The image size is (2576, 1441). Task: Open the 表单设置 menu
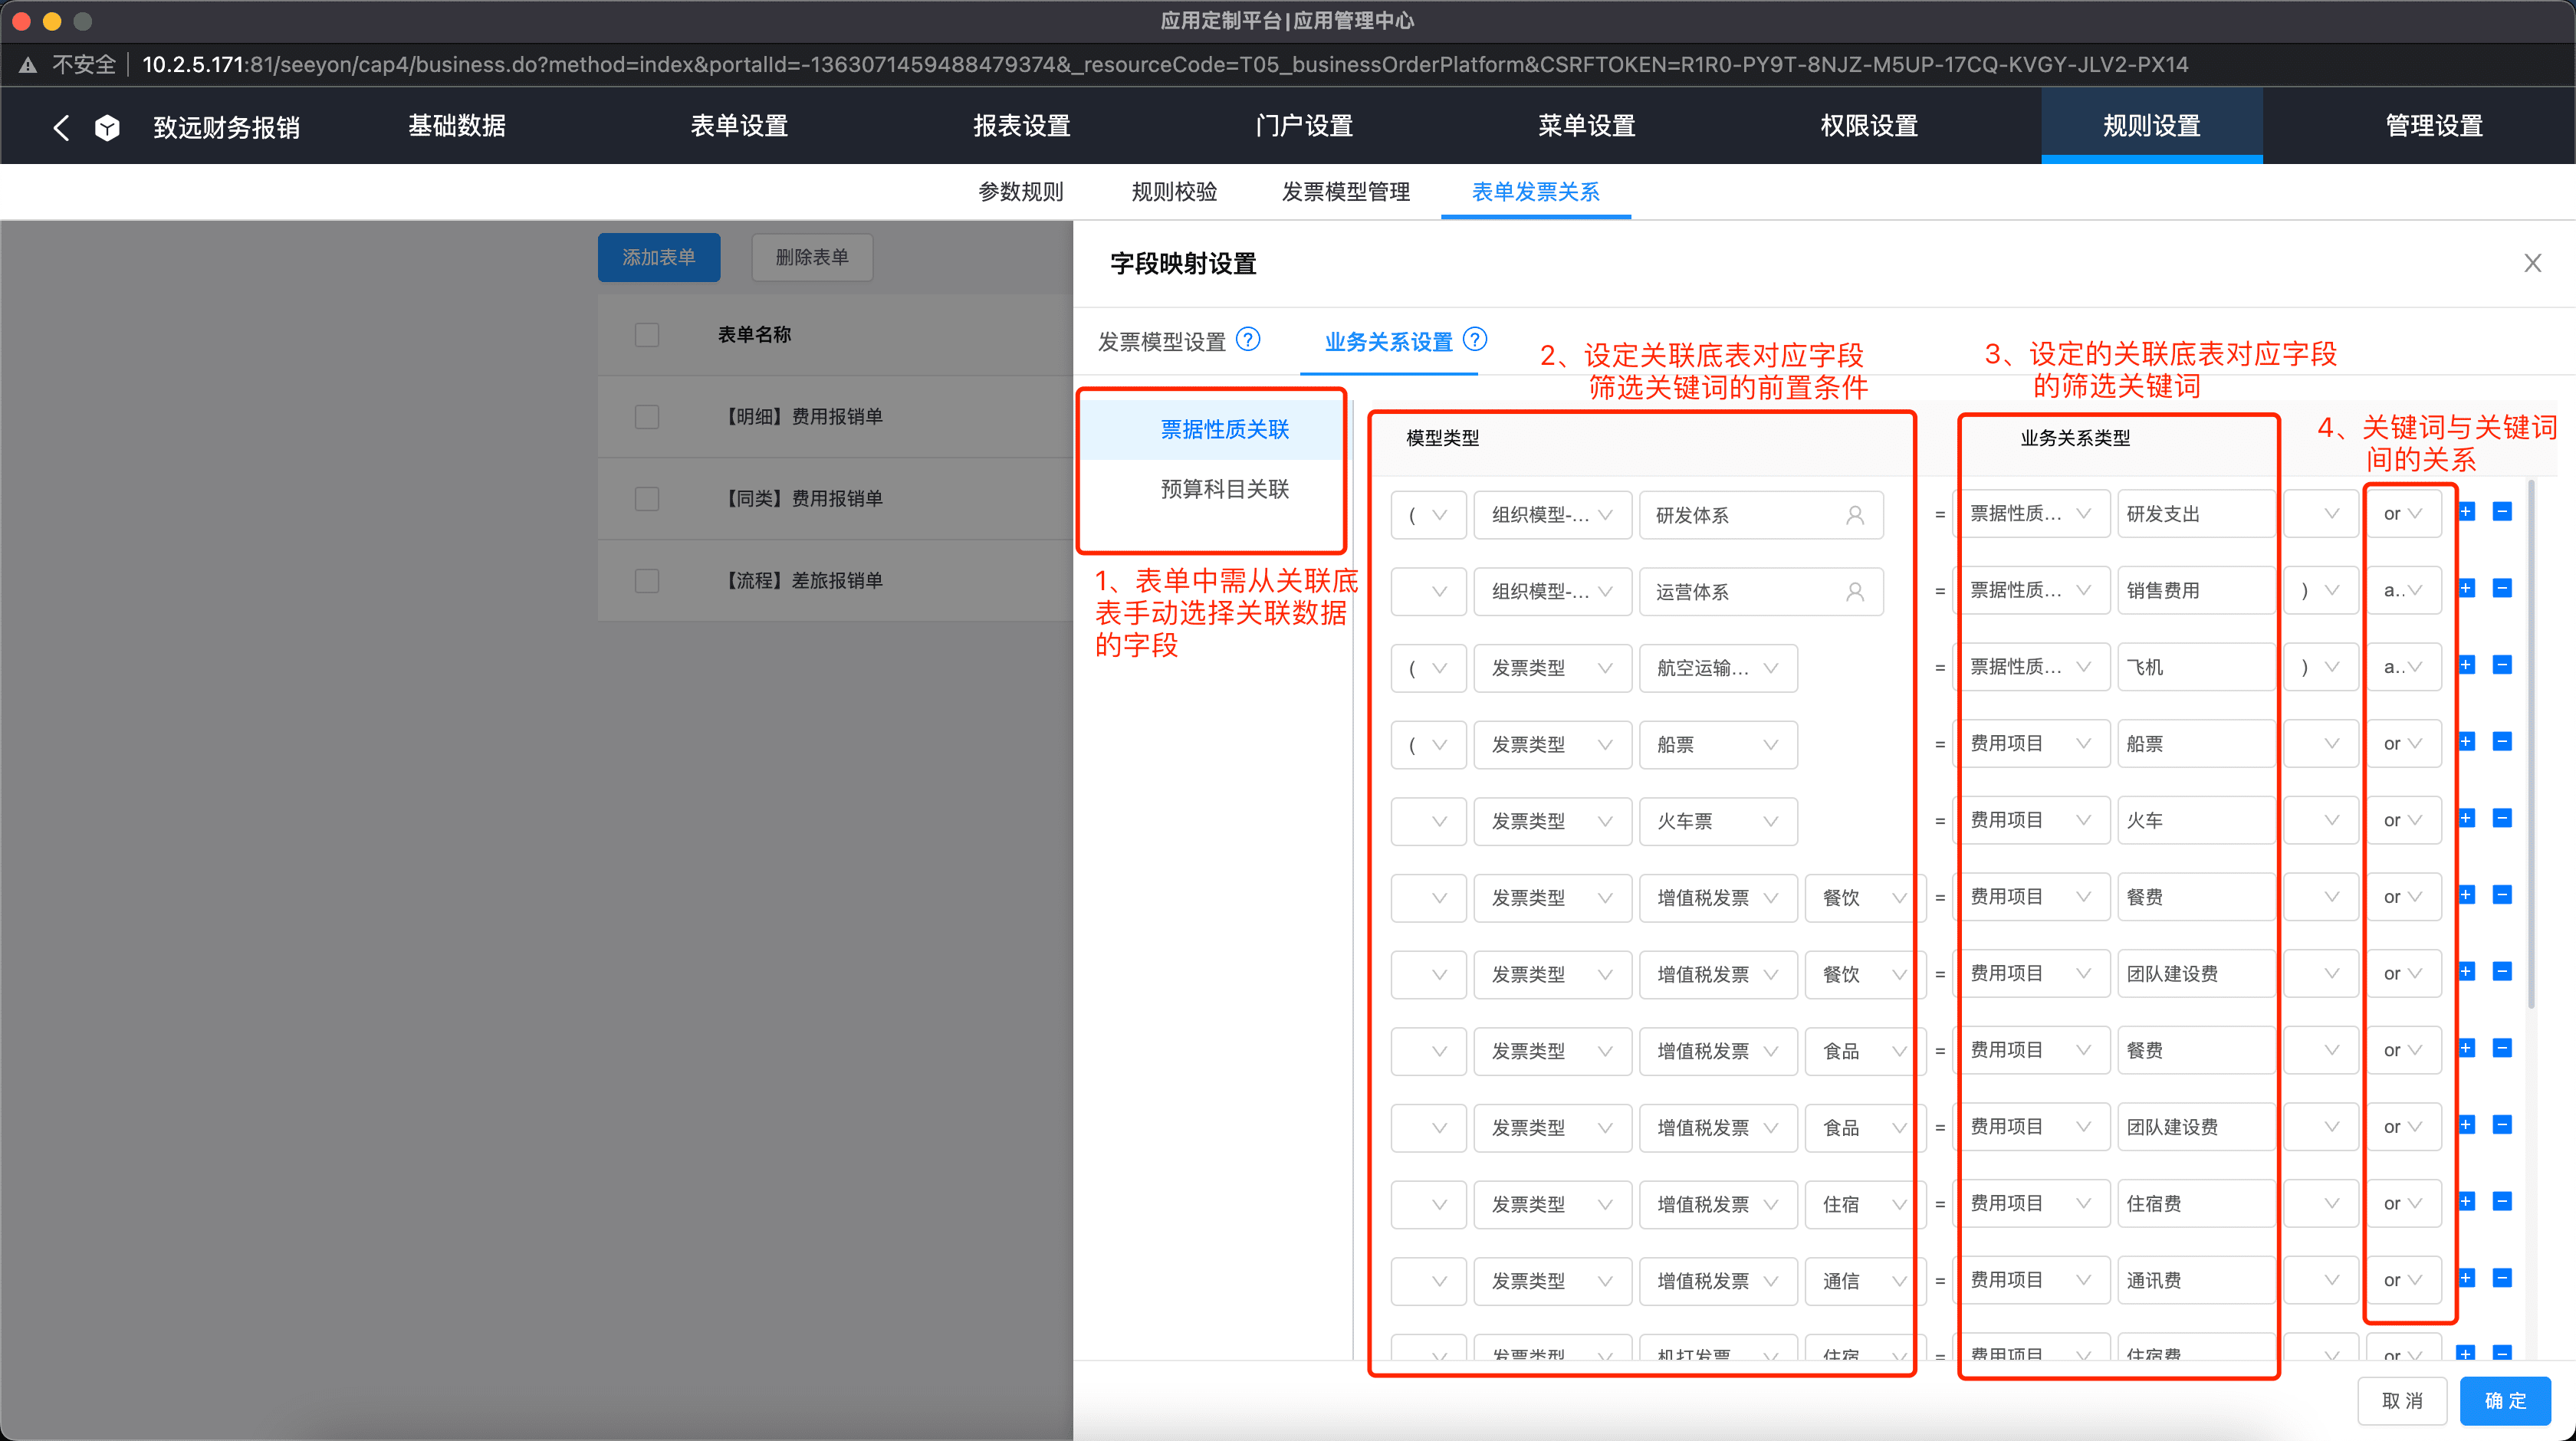[740, 126]
